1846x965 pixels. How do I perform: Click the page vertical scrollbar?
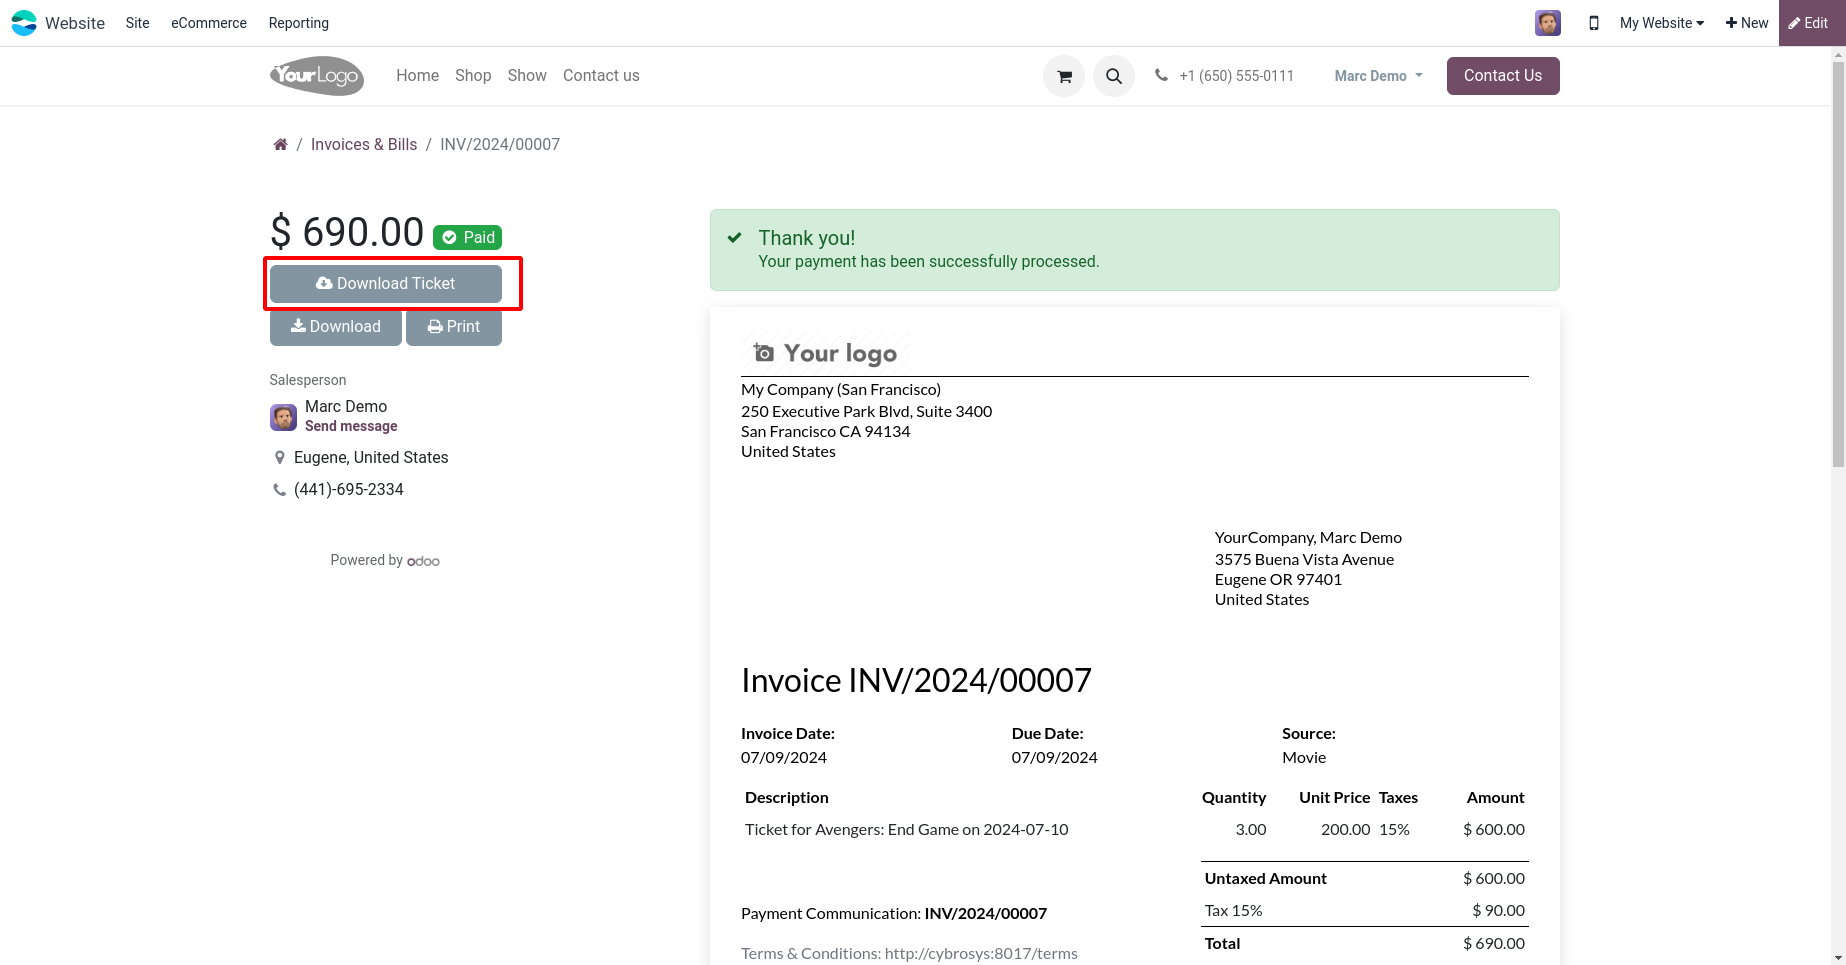coord(1838,300)
